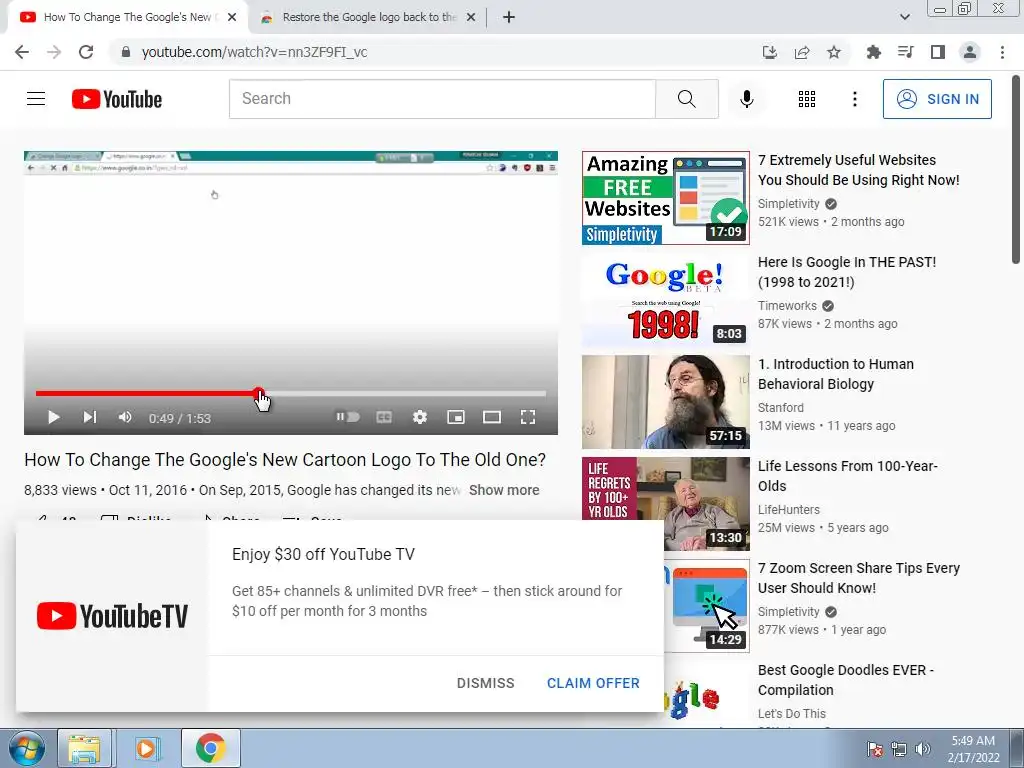Open Chrome profile avatar

point(970,52)
